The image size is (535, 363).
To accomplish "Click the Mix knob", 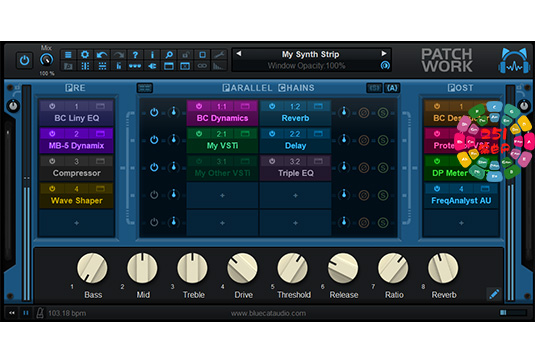I will pyautogui.click(x=47, y=60).
